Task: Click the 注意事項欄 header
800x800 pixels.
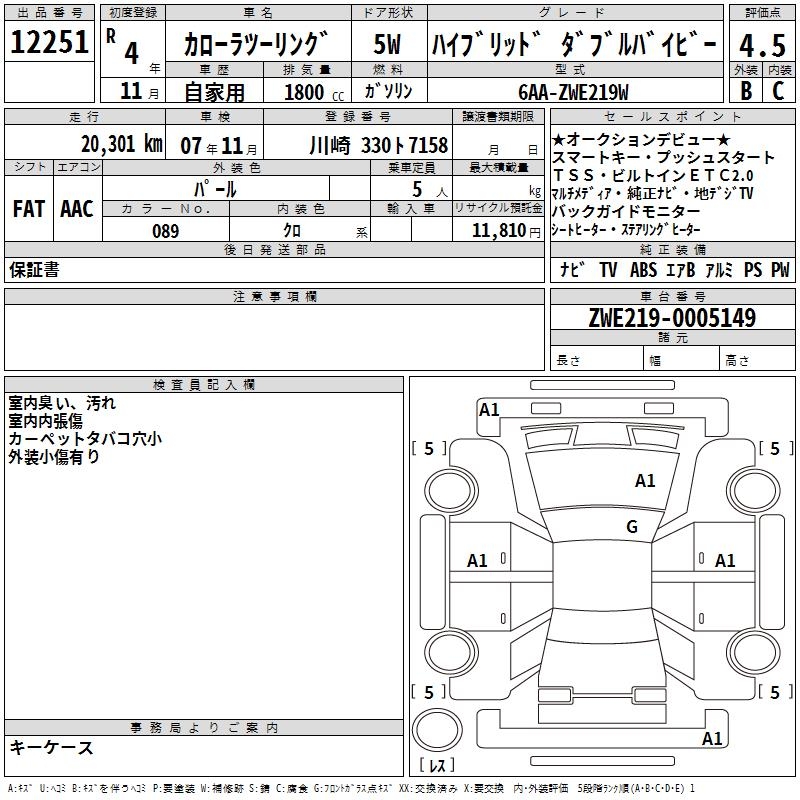Action: pos(274,296)
